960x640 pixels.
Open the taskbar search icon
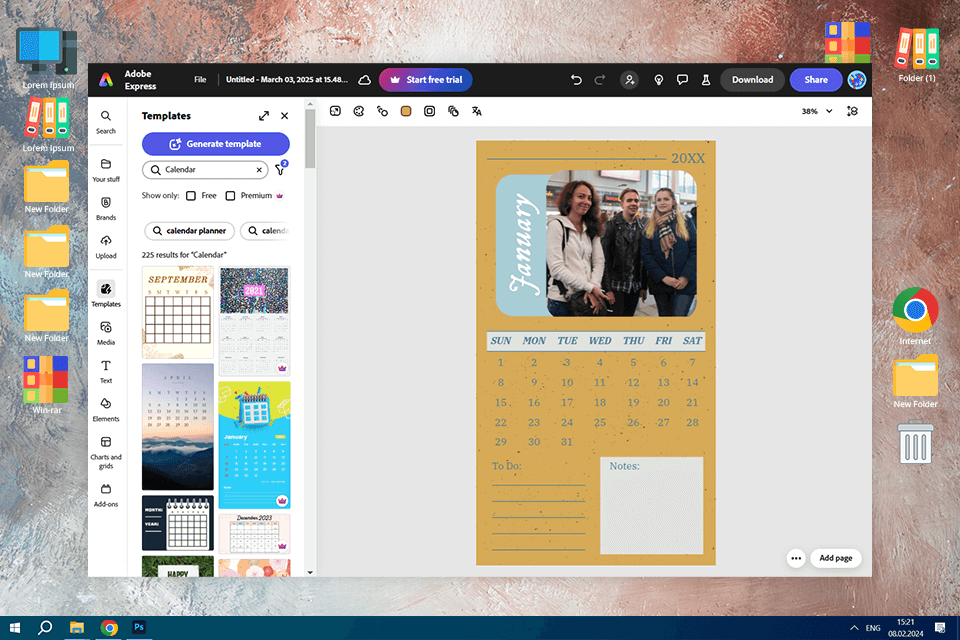pyautogui.click(x=45, y=628)
